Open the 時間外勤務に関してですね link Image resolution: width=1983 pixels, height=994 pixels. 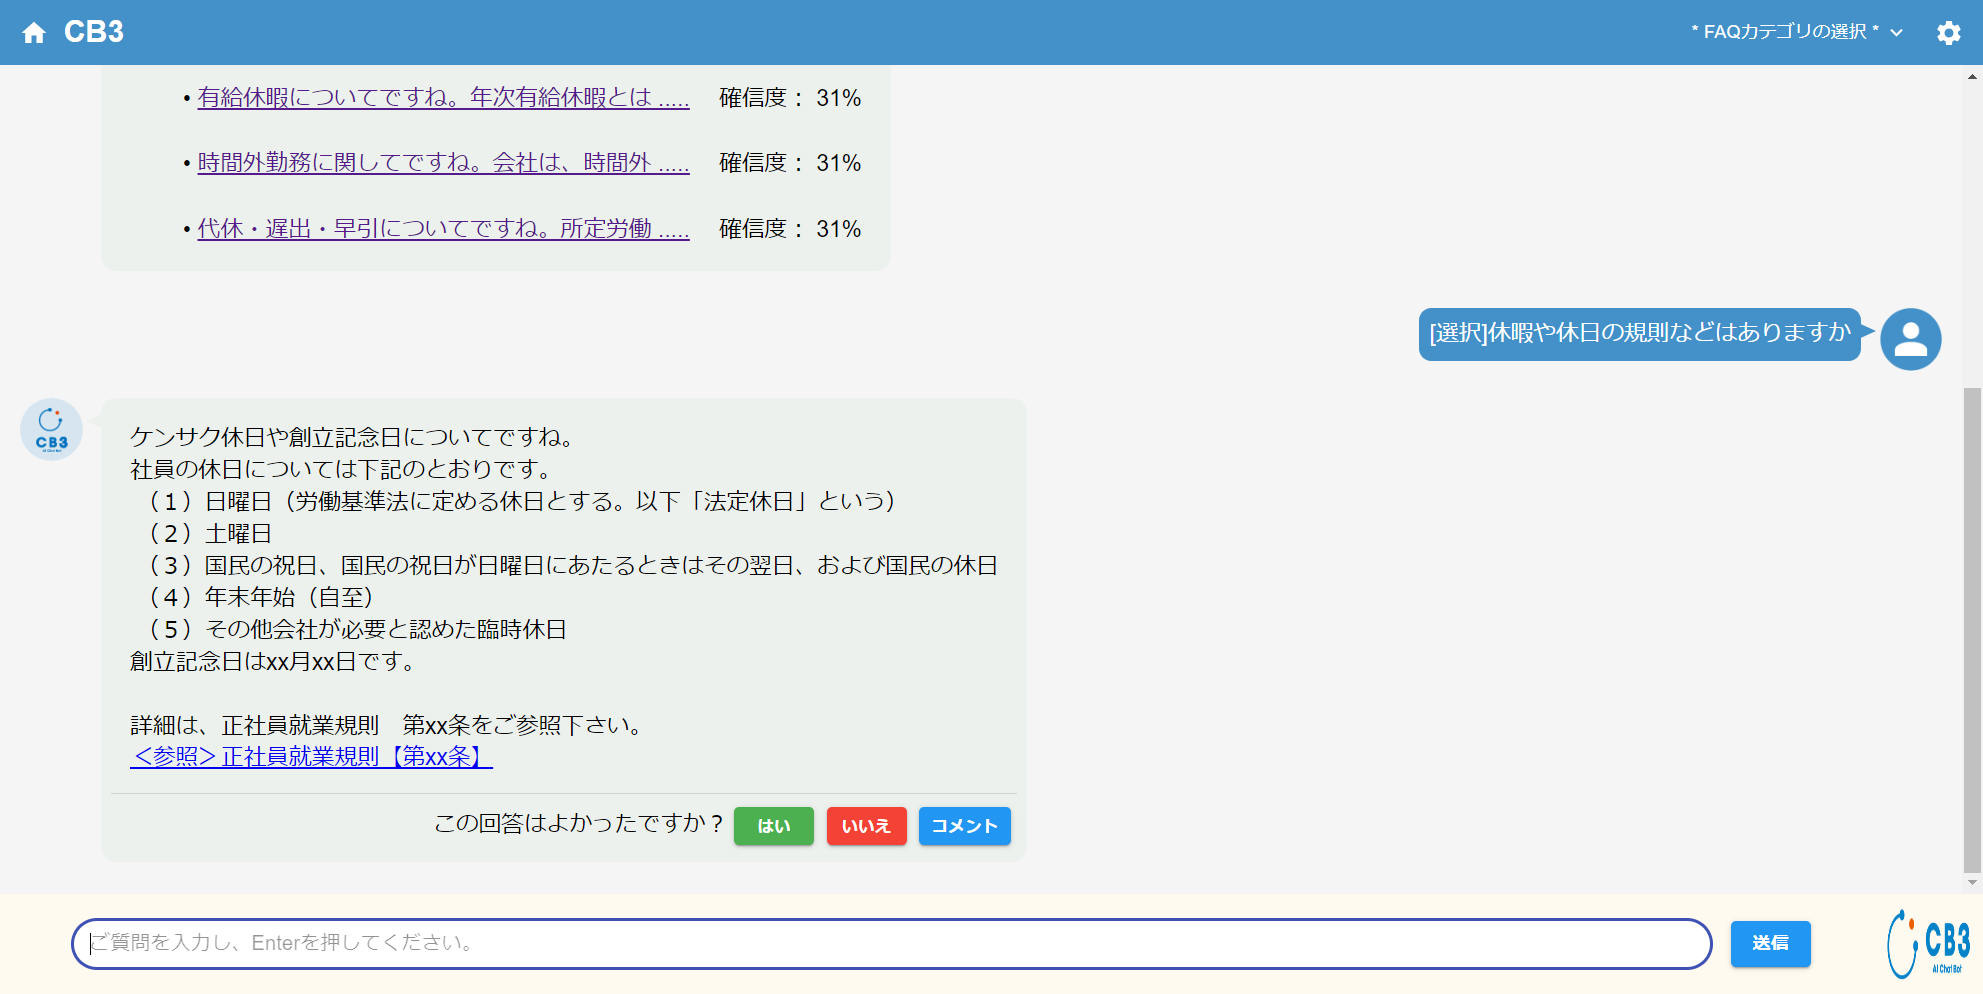(x=443, y=163)
